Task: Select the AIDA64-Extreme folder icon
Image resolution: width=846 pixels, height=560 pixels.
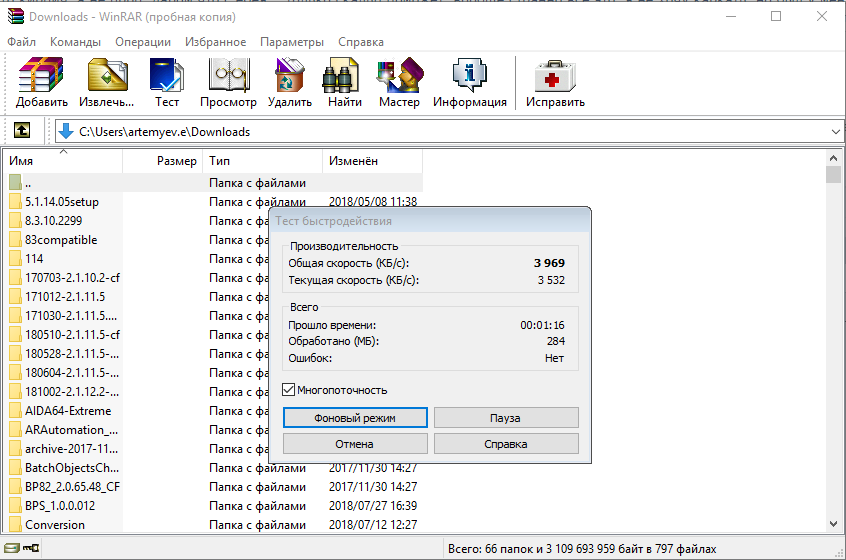Action: tap(16, 411)
